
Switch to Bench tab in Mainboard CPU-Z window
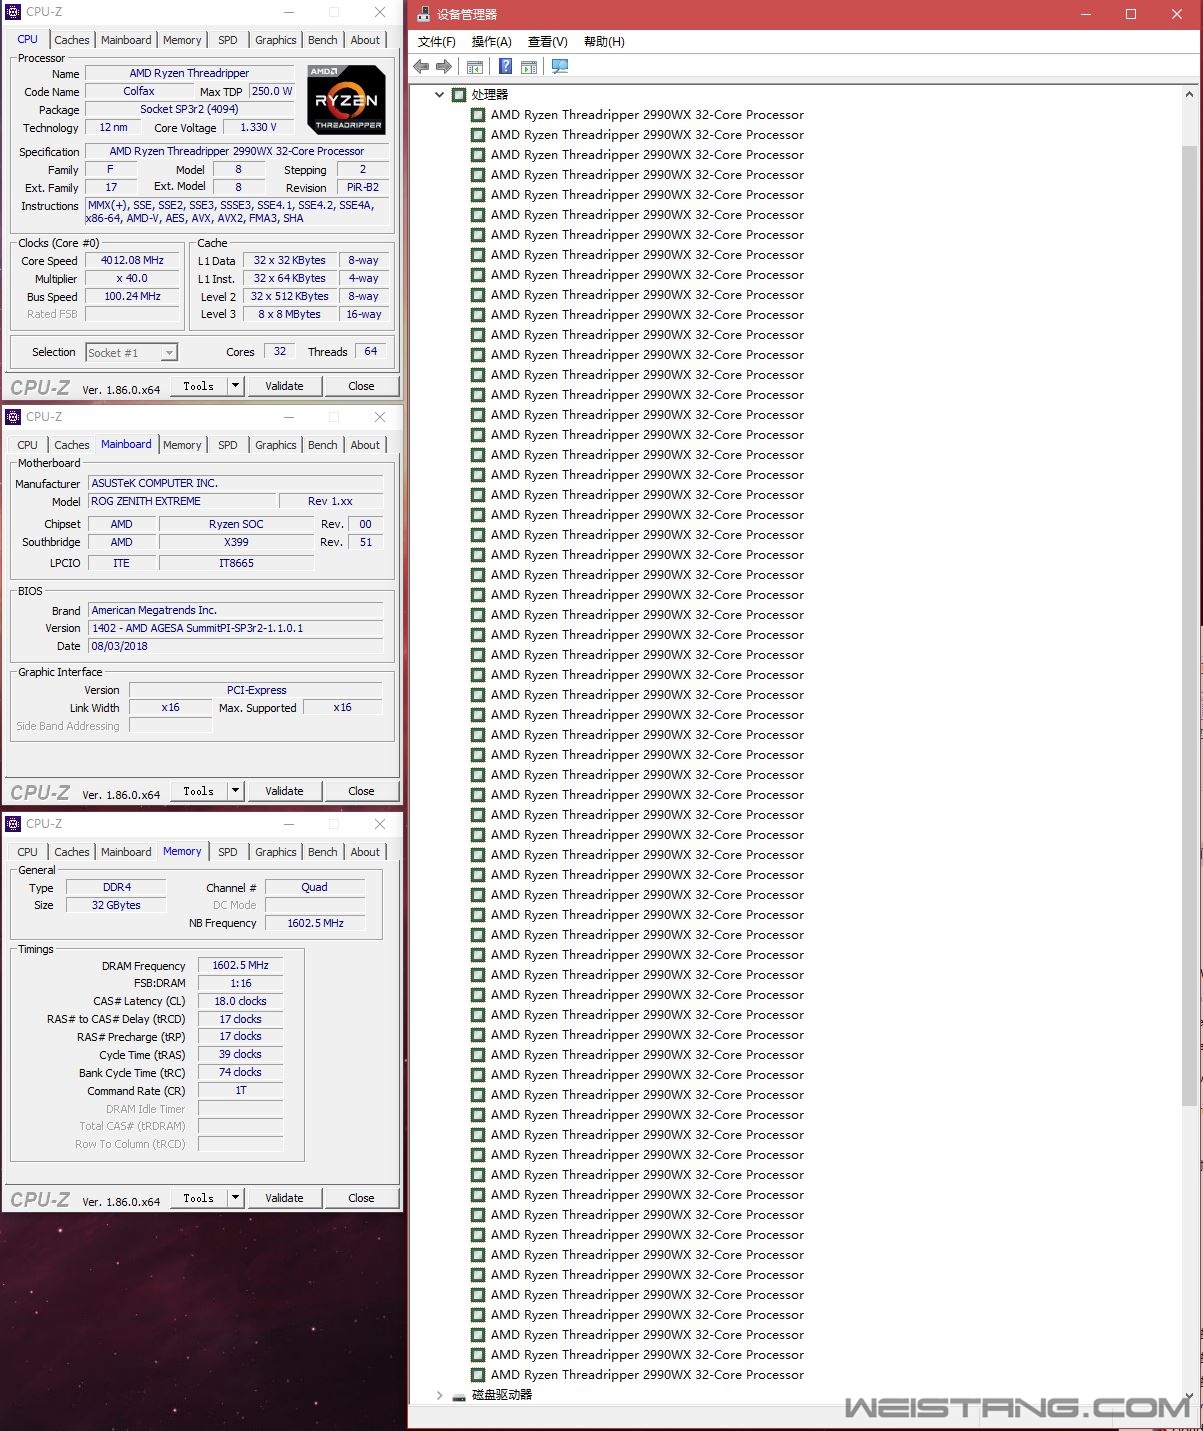pos(322,445)
